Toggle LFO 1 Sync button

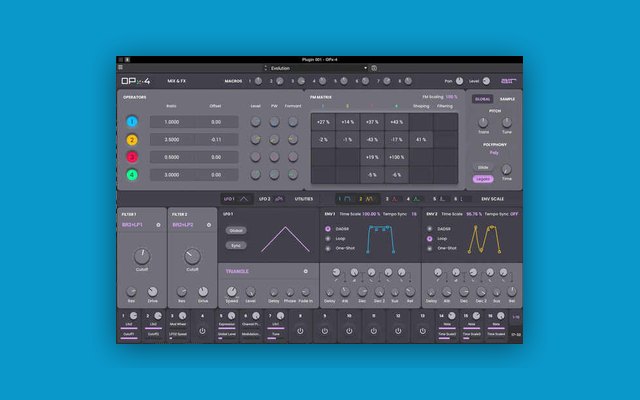coord(236,246)
